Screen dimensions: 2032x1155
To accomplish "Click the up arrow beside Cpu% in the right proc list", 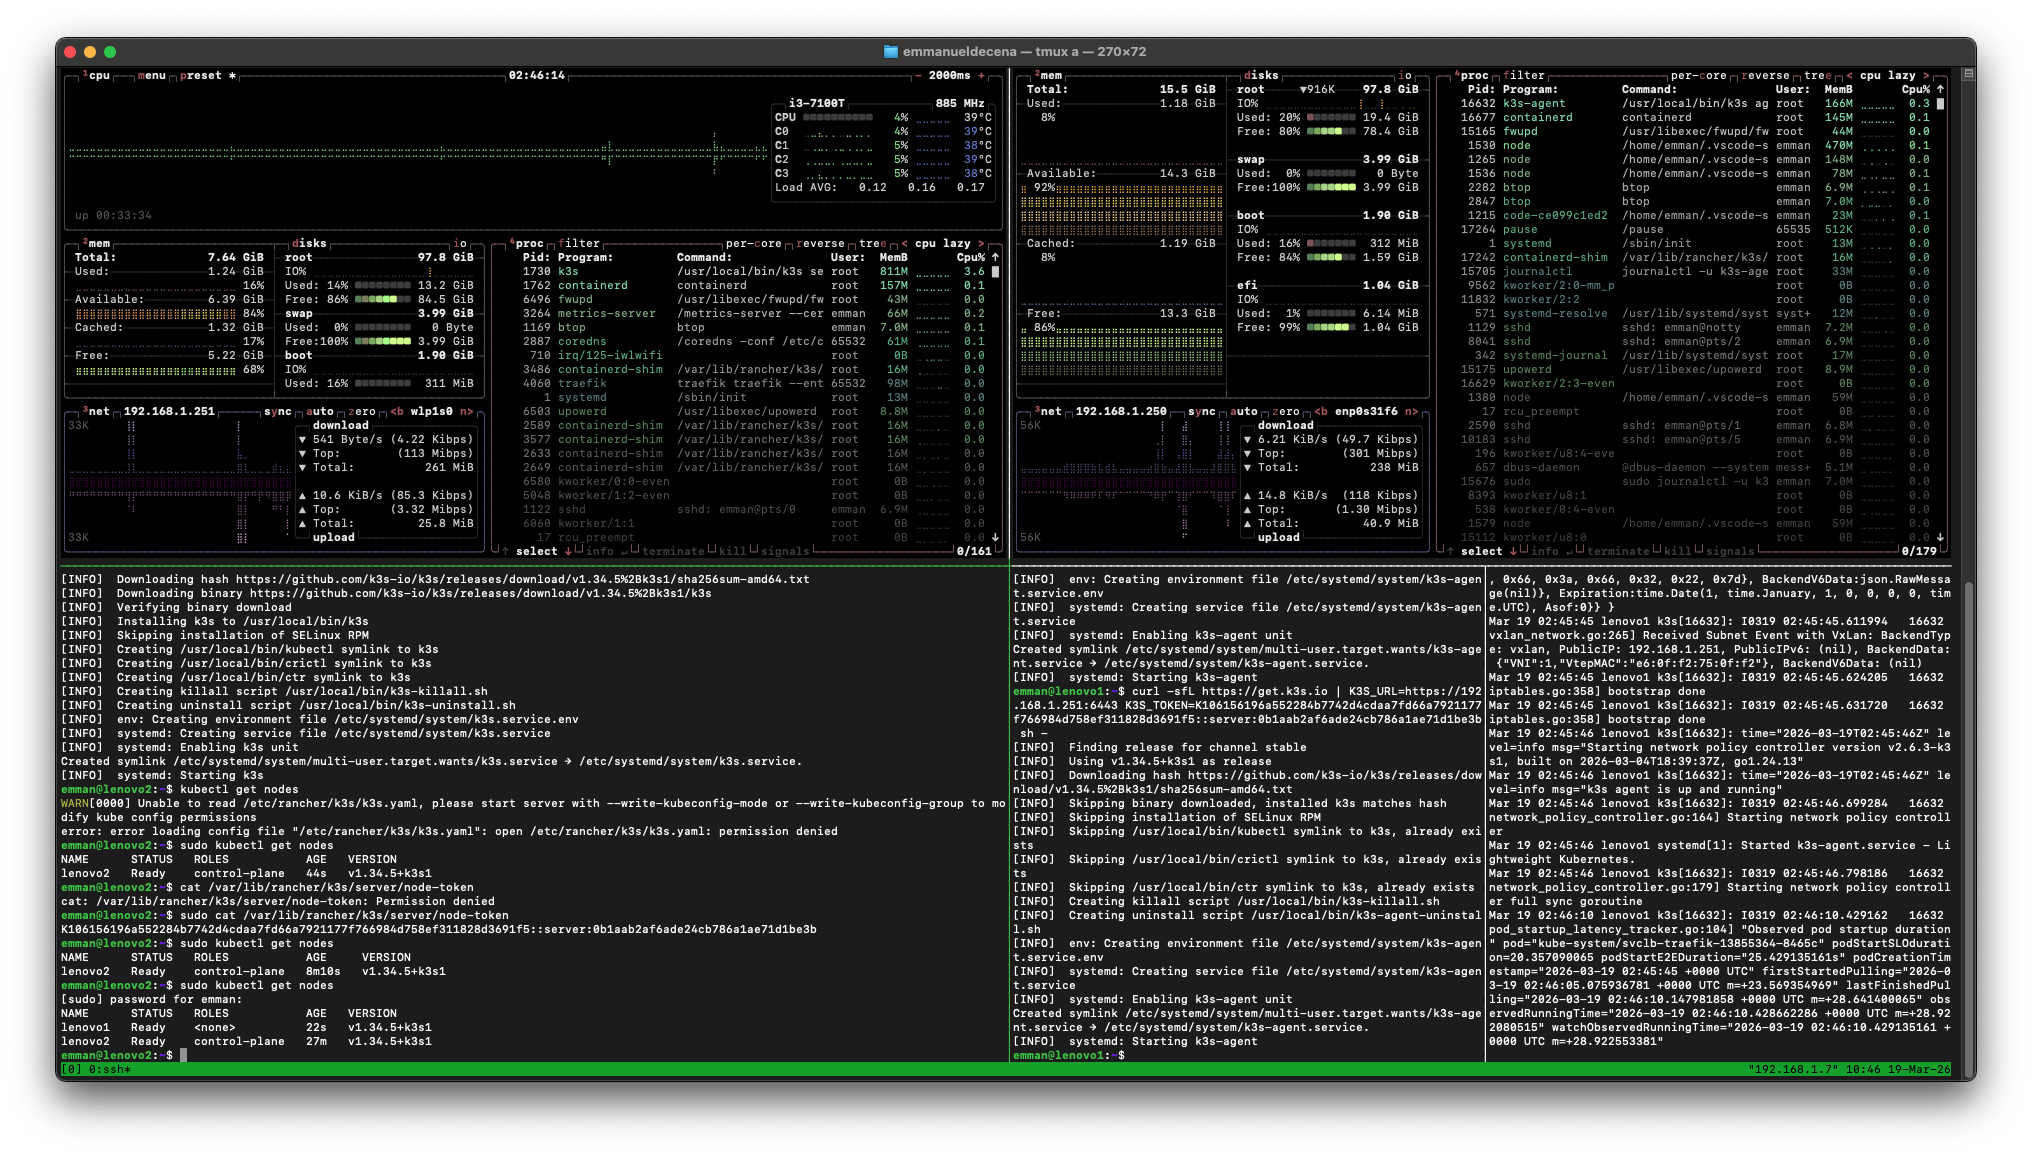I will point(1940,89).
